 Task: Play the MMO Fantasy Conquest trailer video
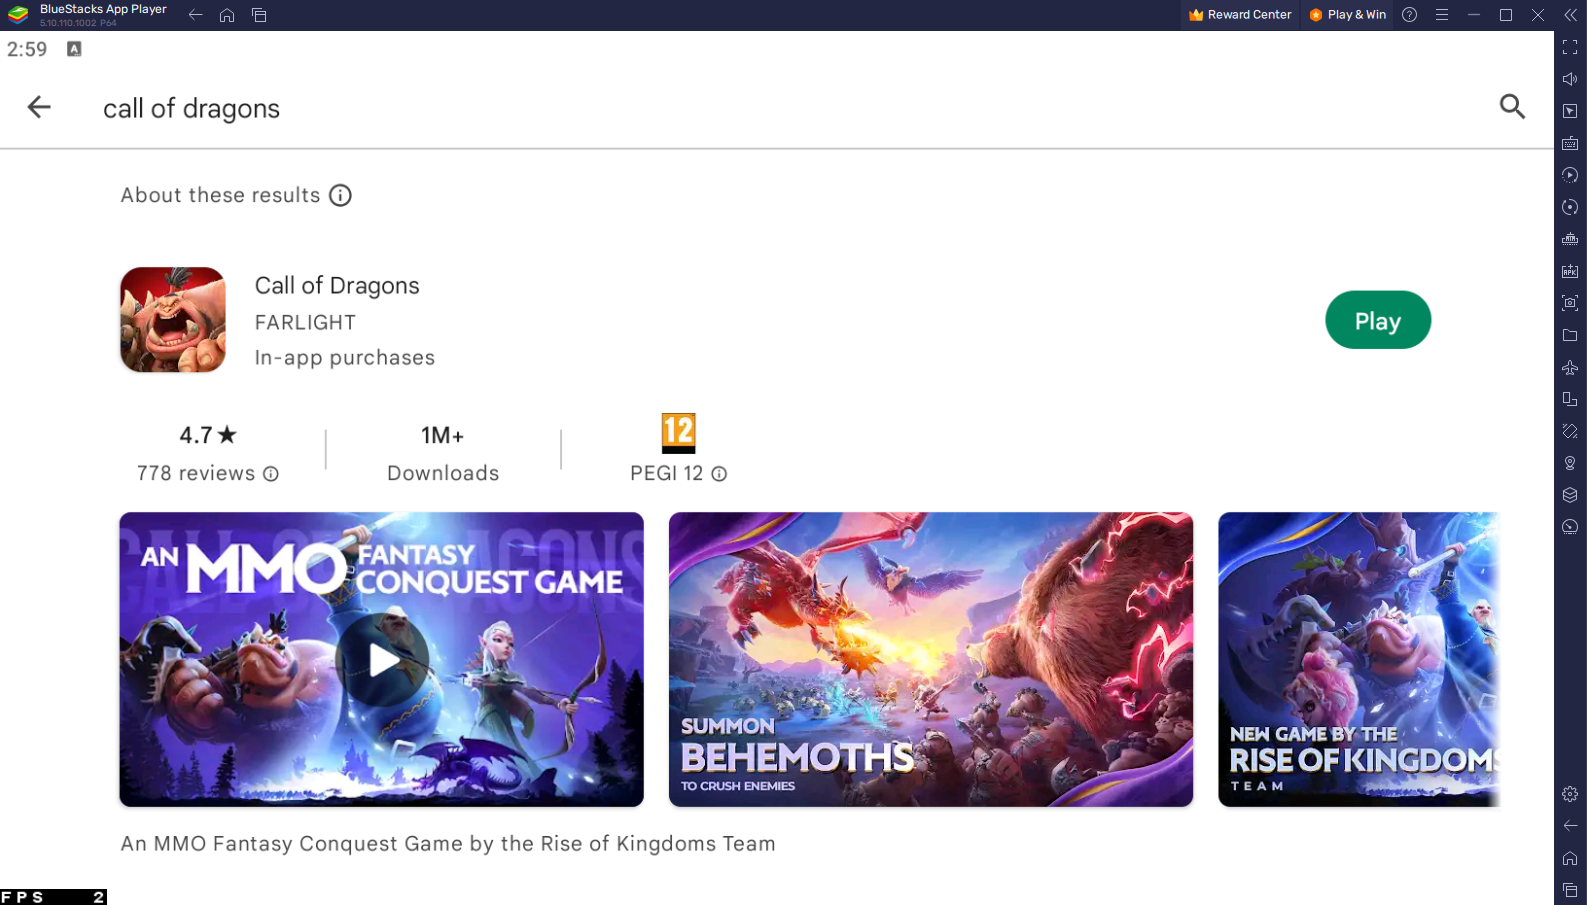(382, 660)
